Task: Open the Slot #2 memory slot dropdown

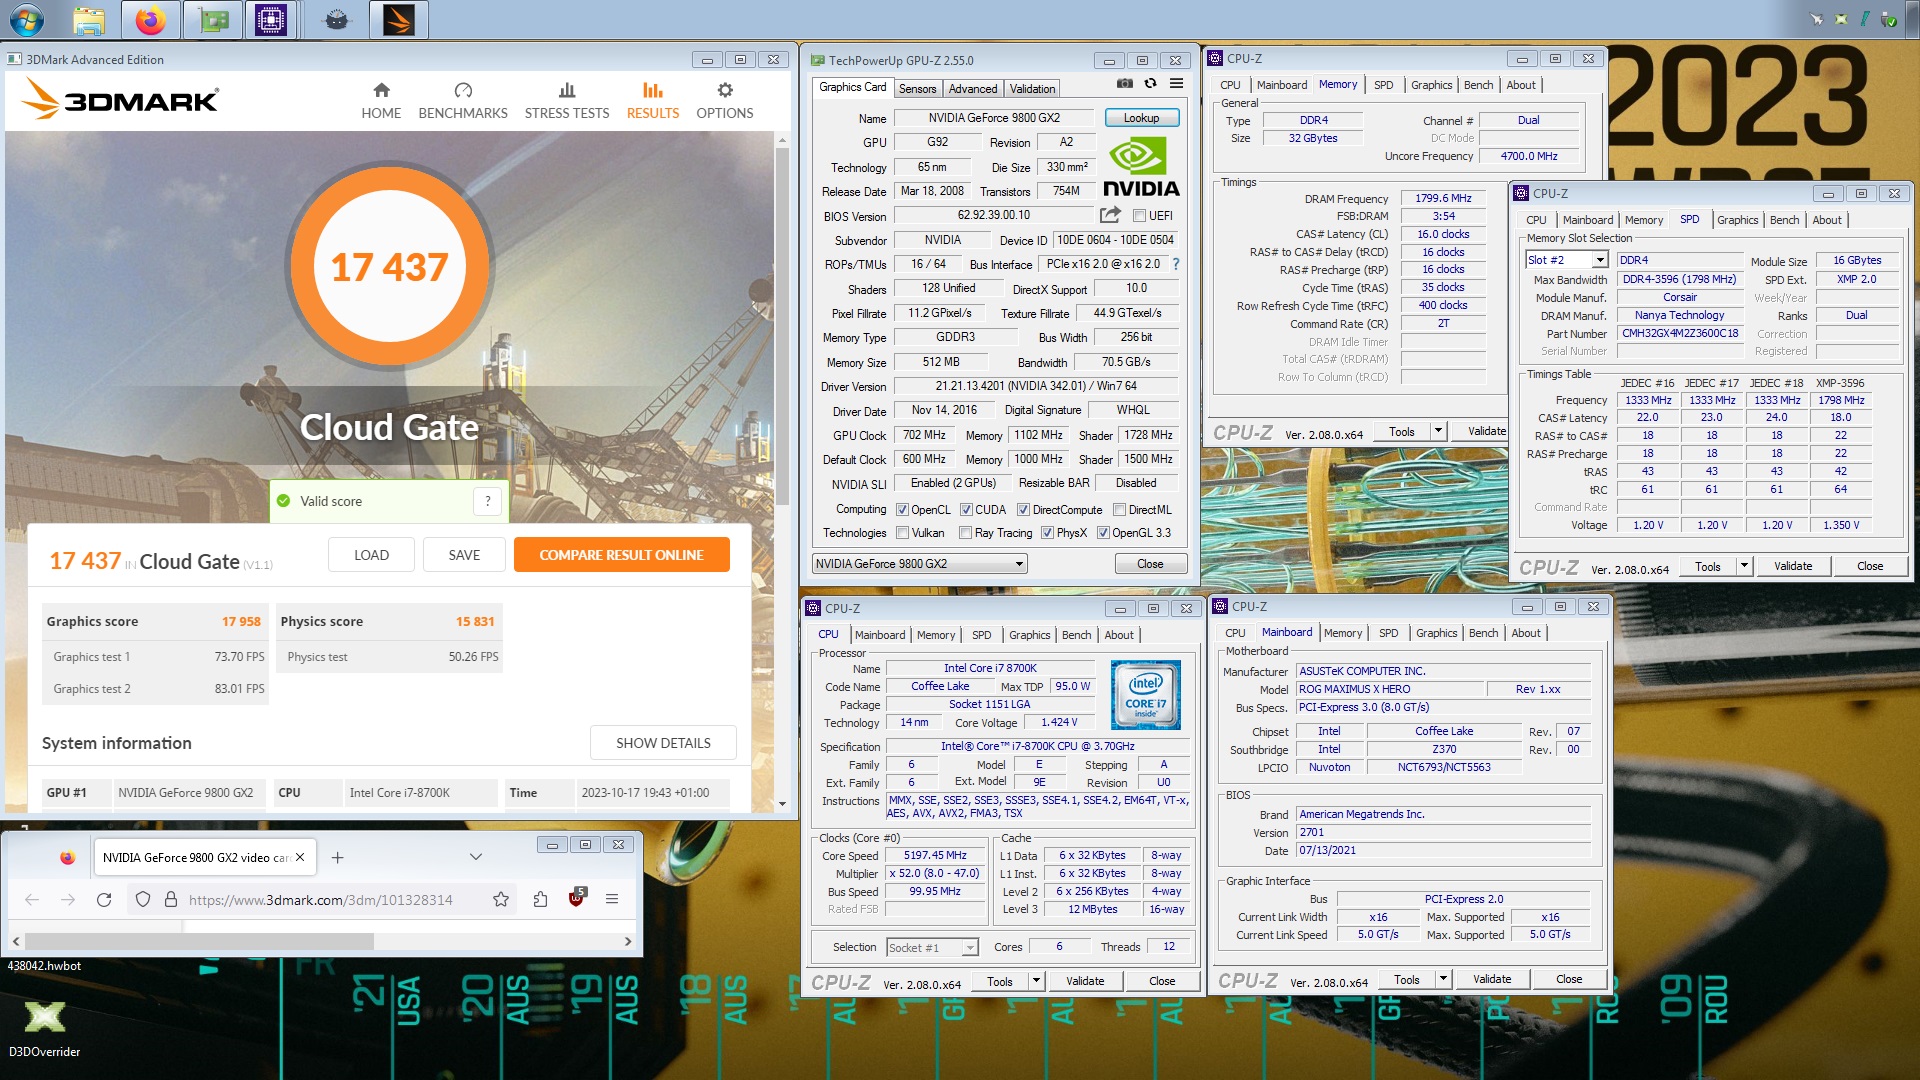Action: click(x=1566, y=260)
